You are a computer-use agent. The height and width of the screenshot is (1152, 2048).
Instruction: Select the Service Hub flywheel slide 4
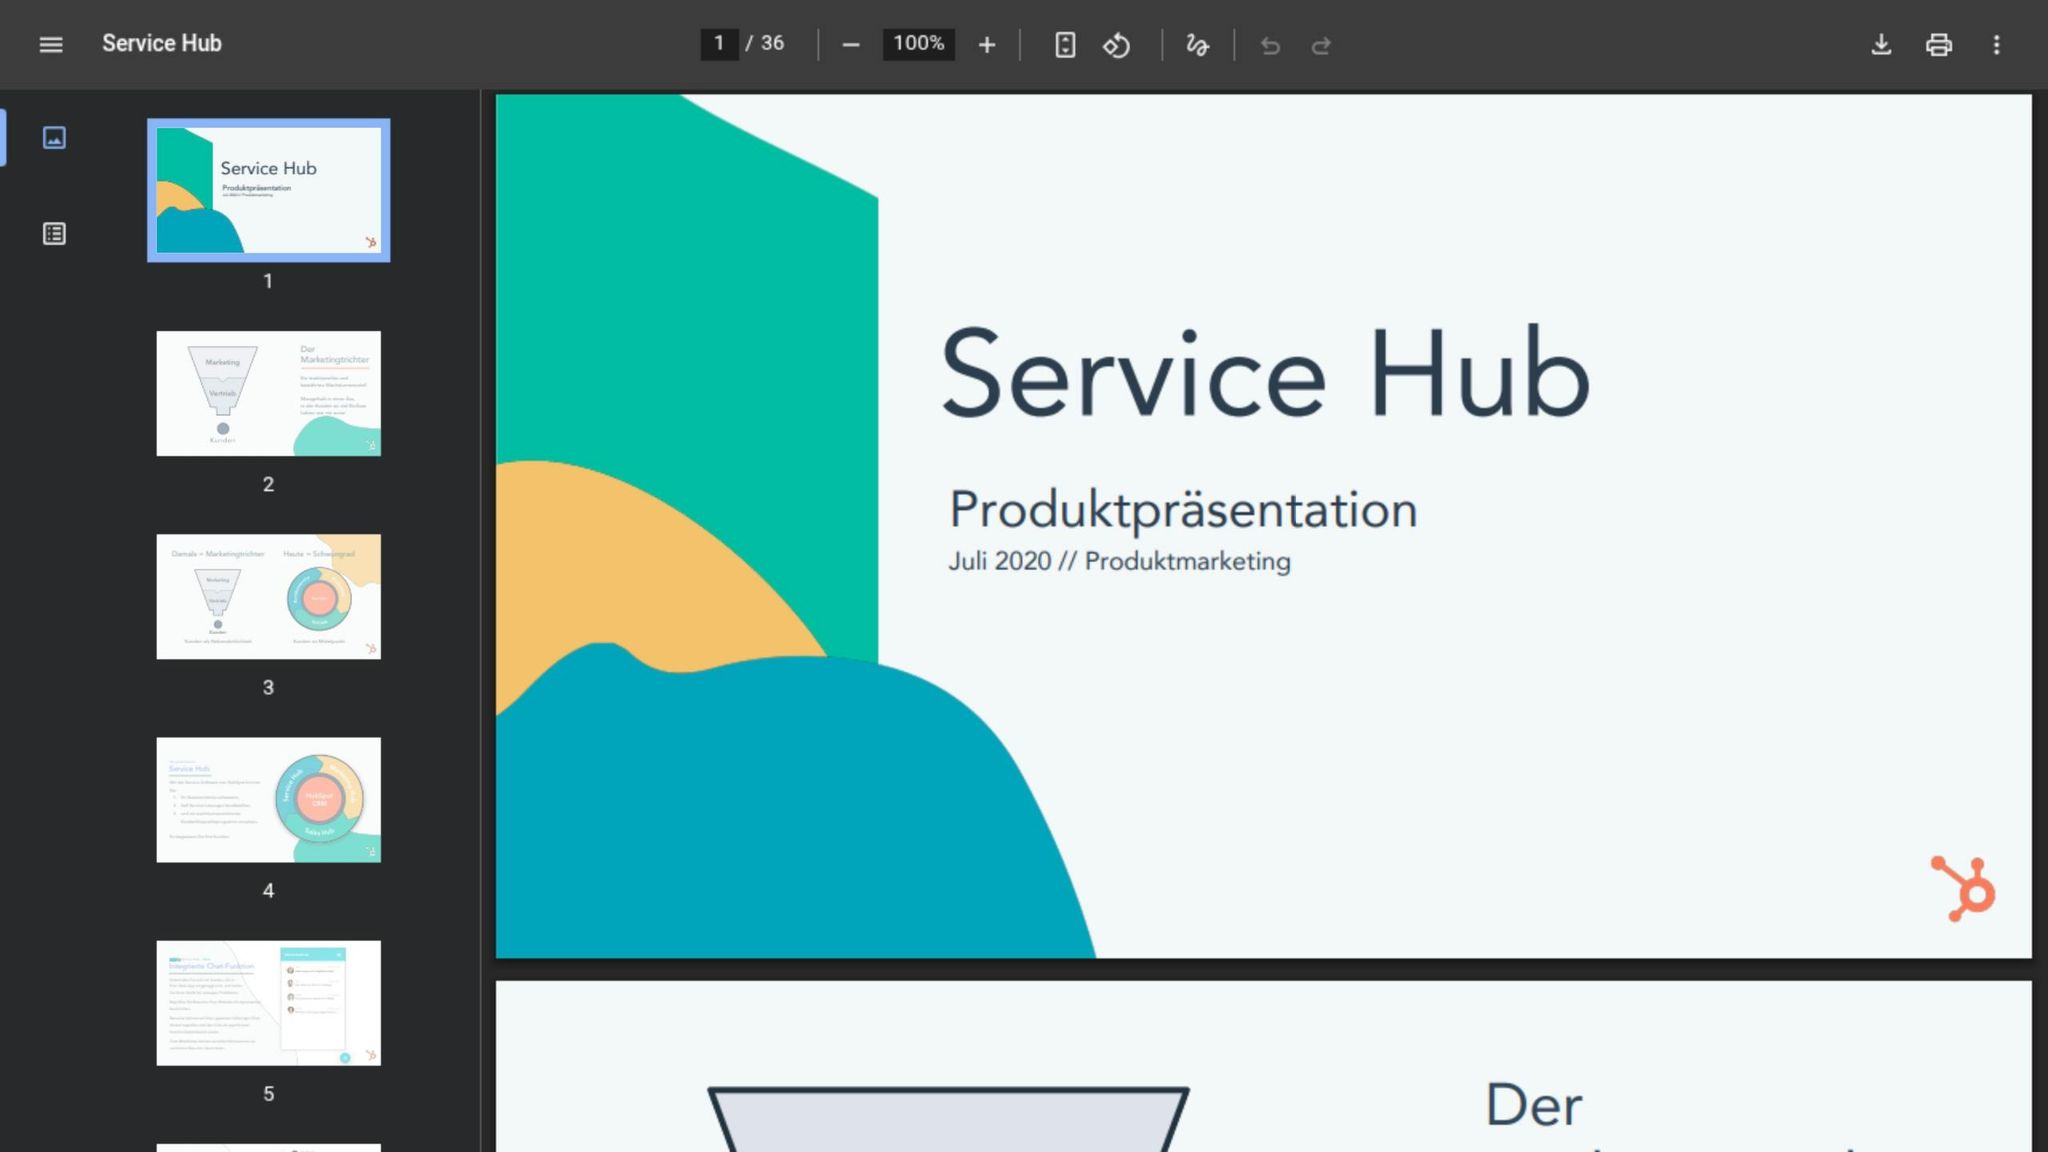click(x=268, y=800)
